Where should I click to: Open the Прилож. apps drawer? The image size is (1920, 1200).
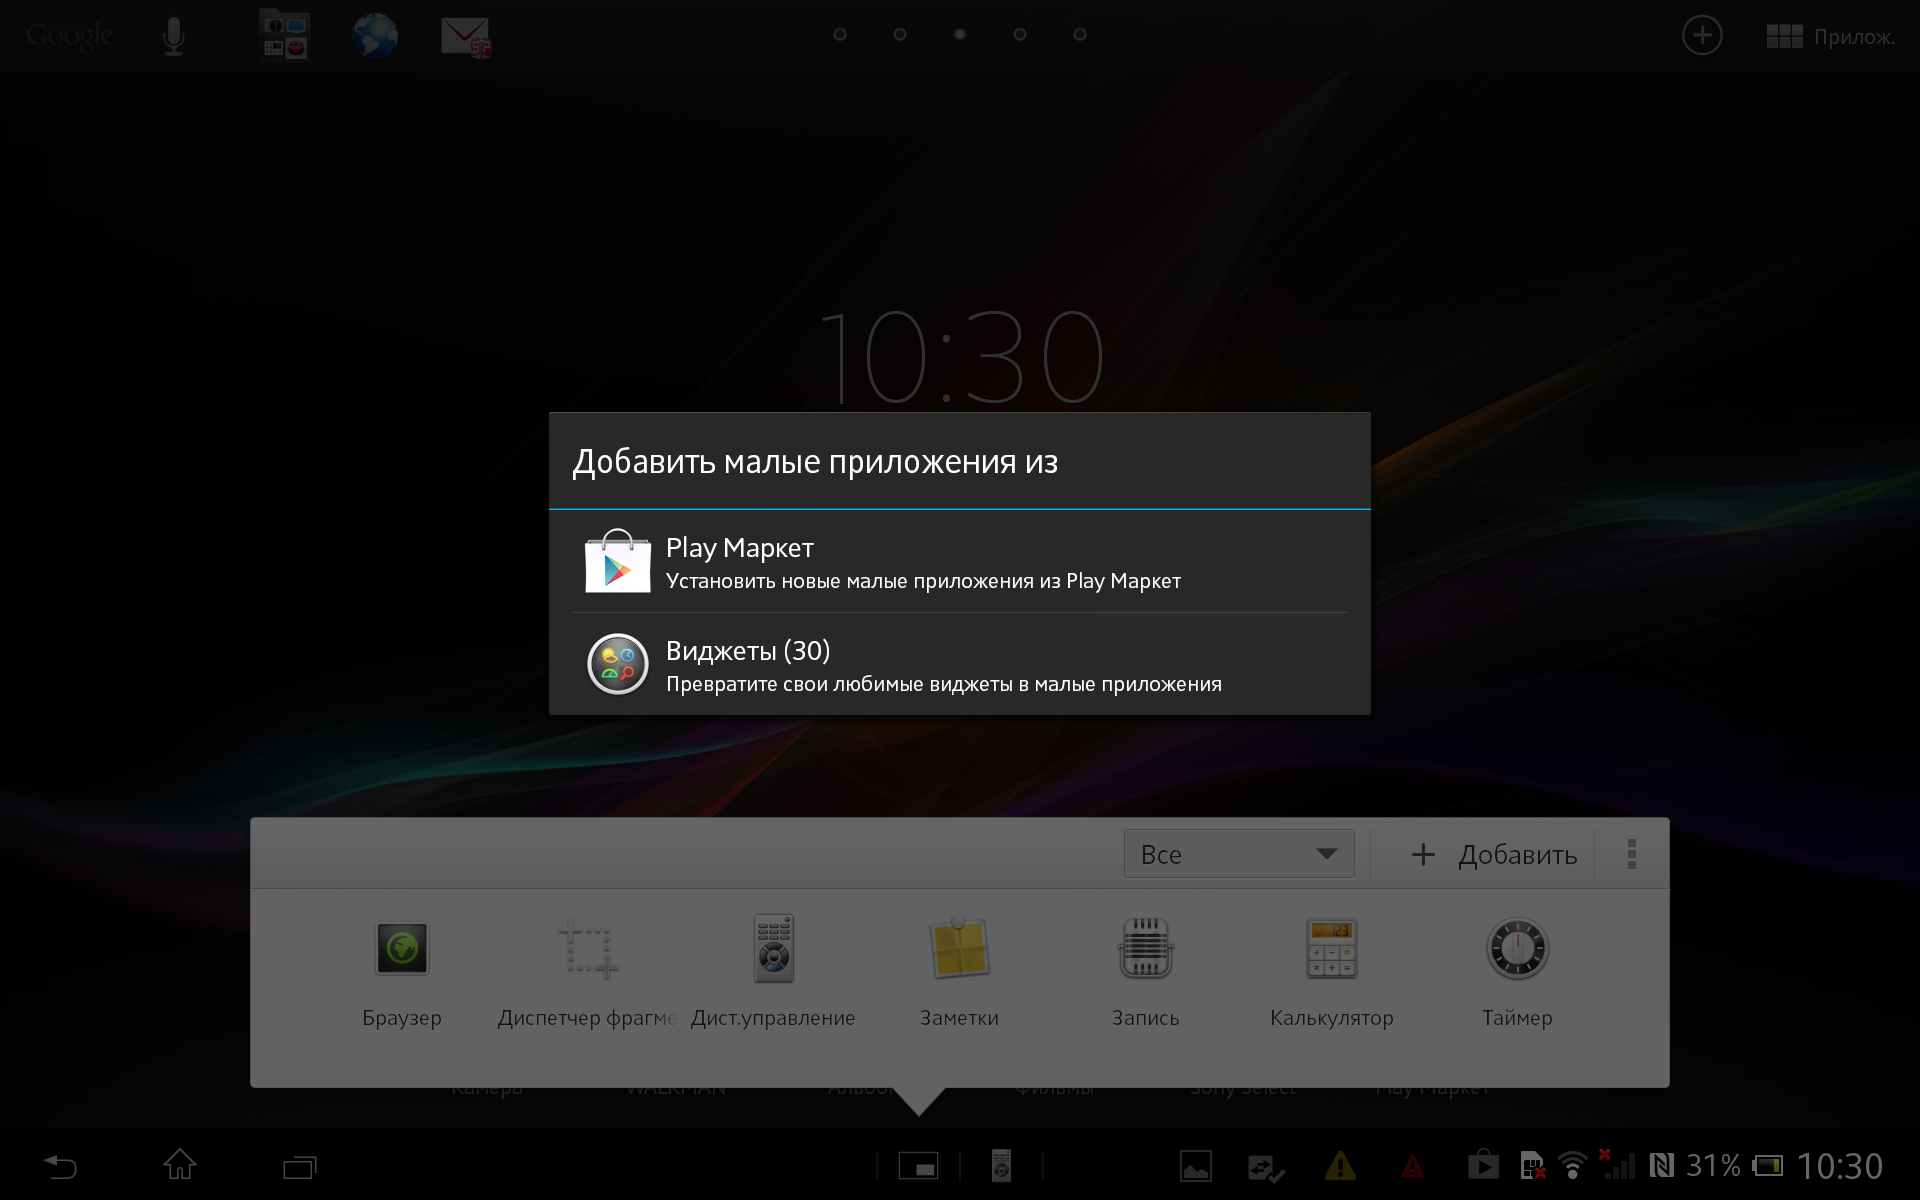(x=1830, y=37)
